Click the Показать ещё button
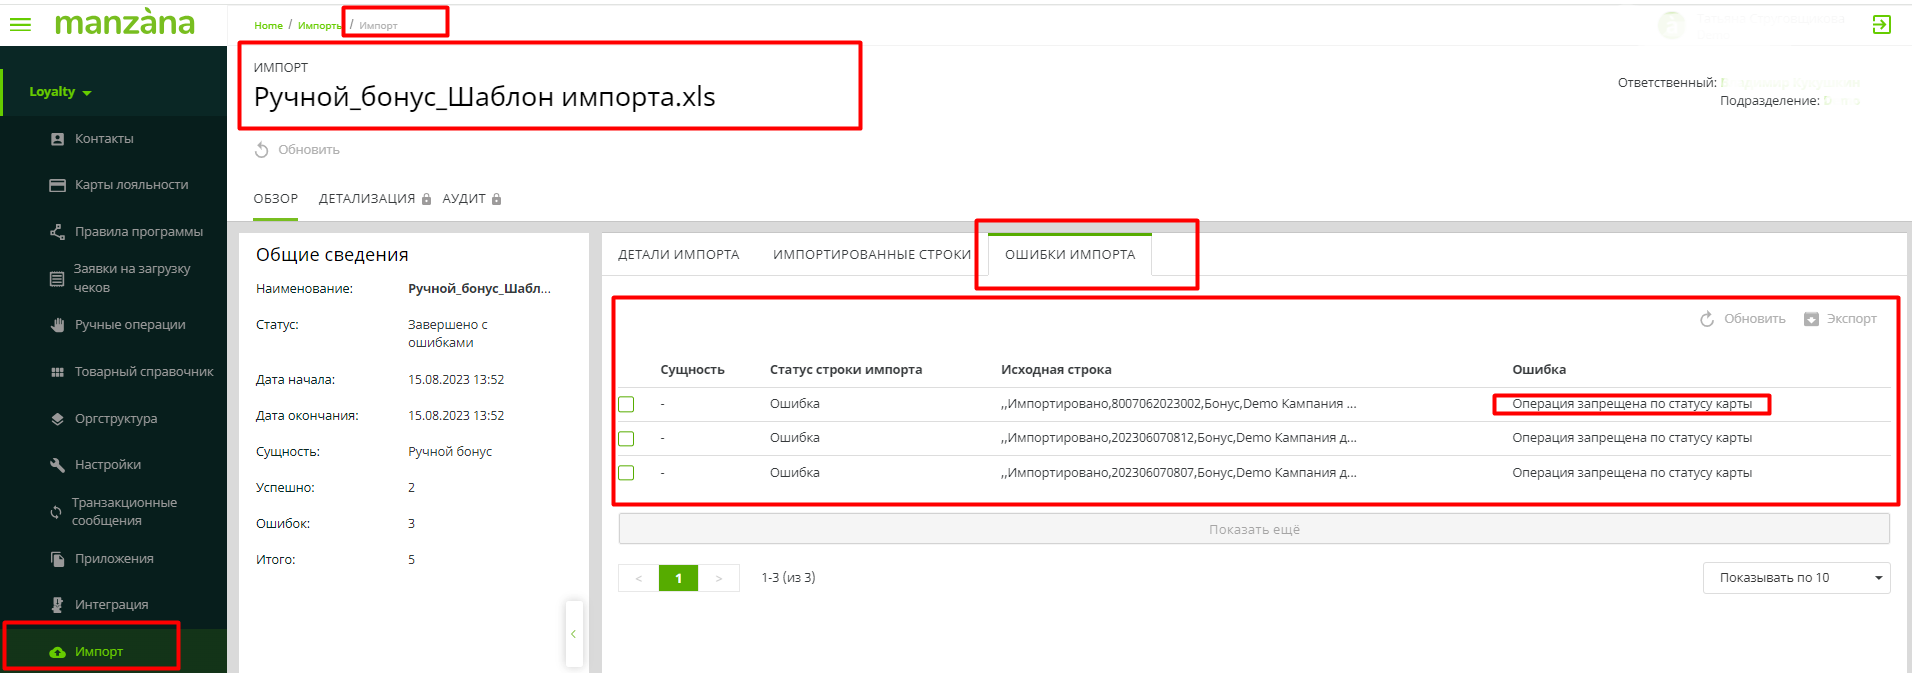Image resolution: width=1912 pixels, height=673 pixels. pyautogui.click(x=1253, y=529)
